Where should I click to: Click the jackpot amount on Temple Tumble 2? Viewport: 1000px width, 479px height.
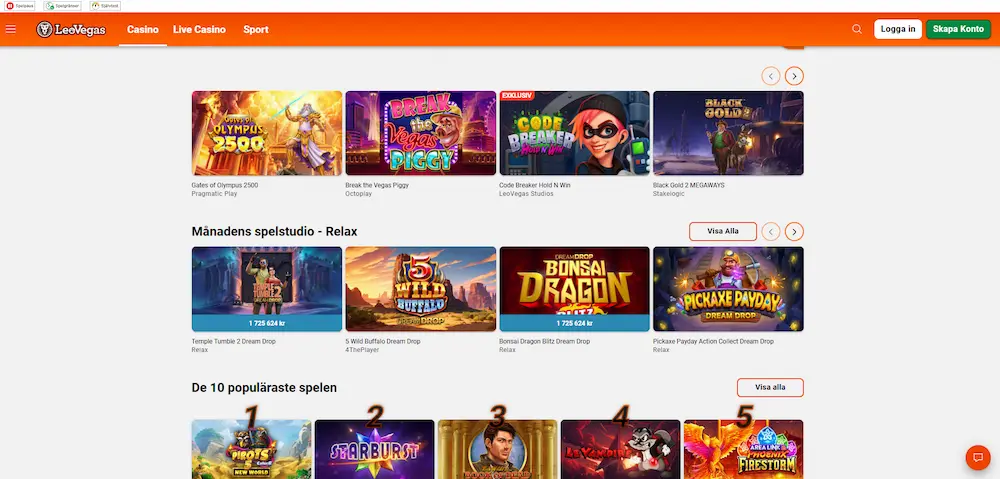[x=267, y=323]
